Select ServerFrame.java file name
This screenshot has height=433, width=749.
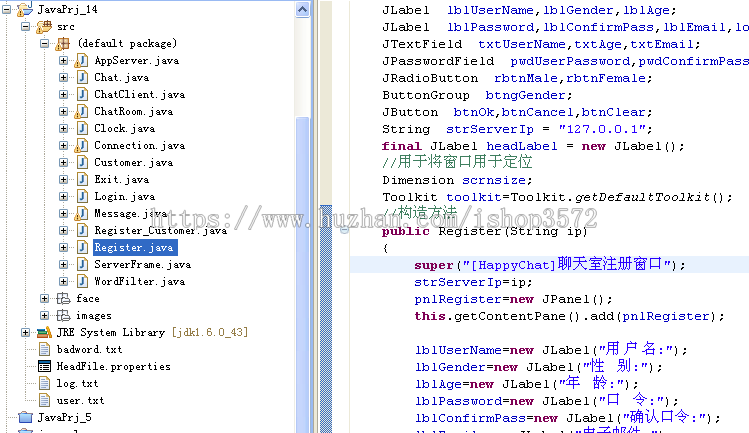click(142, 264)
